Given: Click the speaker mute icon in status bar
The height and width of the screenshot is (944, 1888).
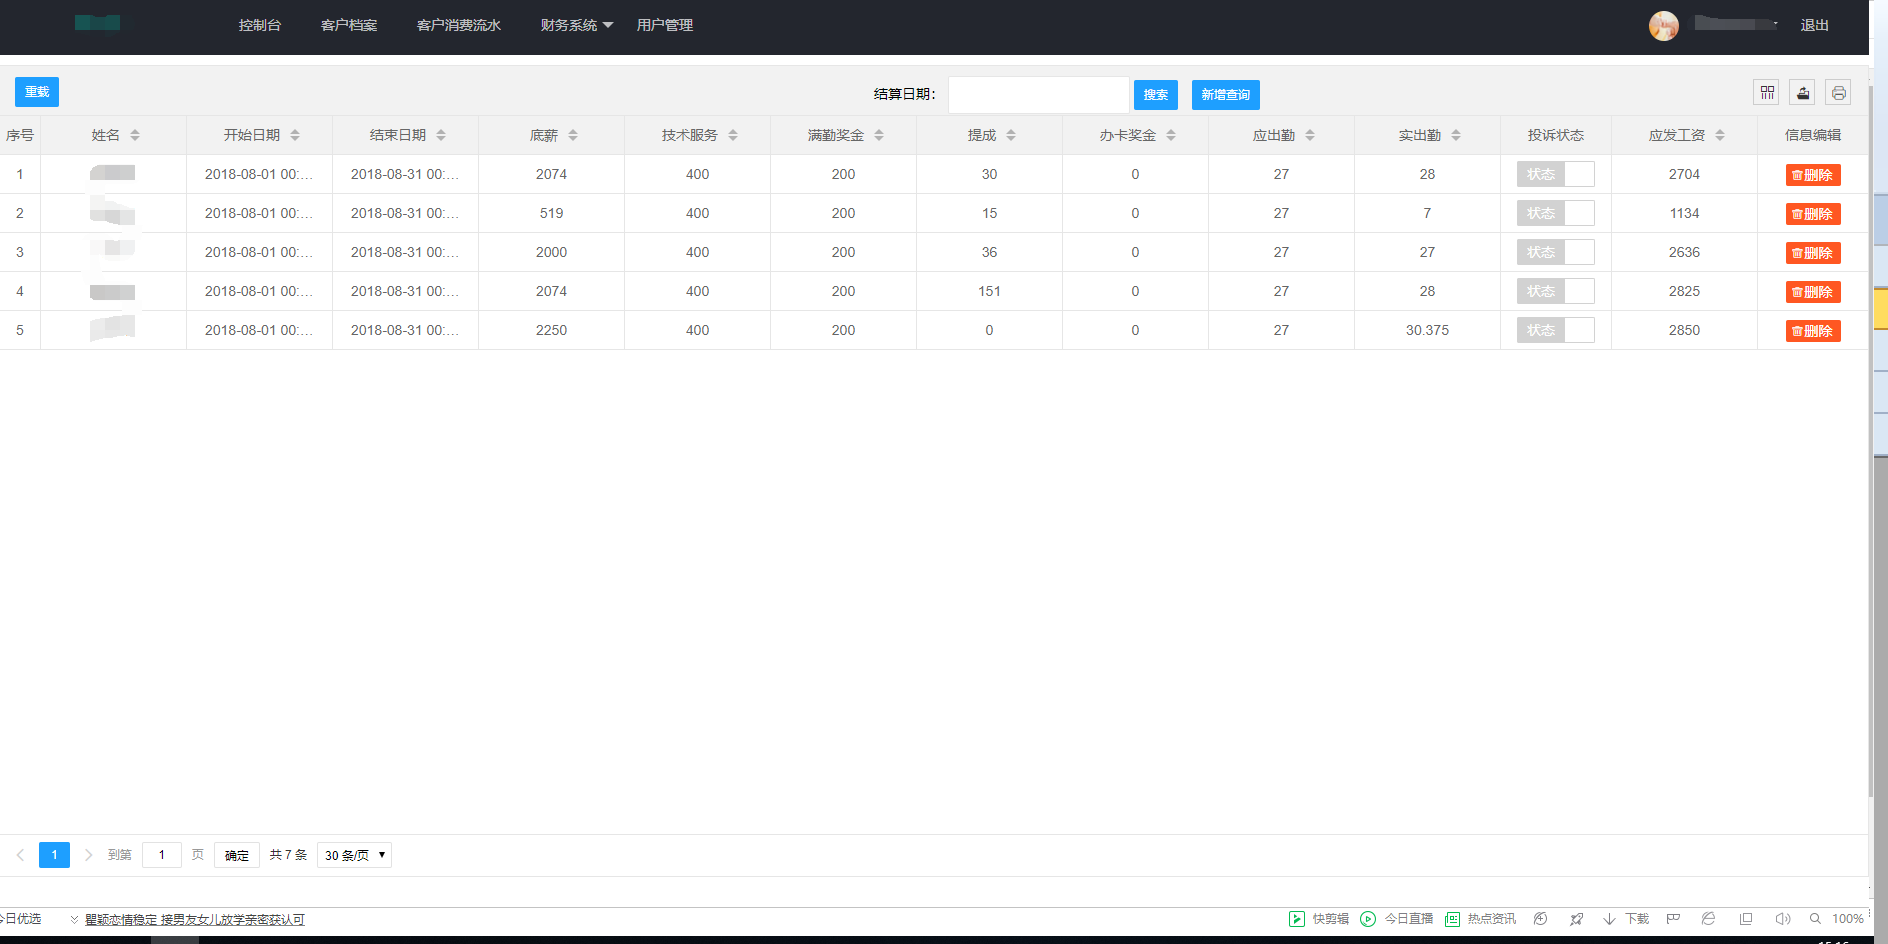Looking at the screenshot, I should point(1782,919).
